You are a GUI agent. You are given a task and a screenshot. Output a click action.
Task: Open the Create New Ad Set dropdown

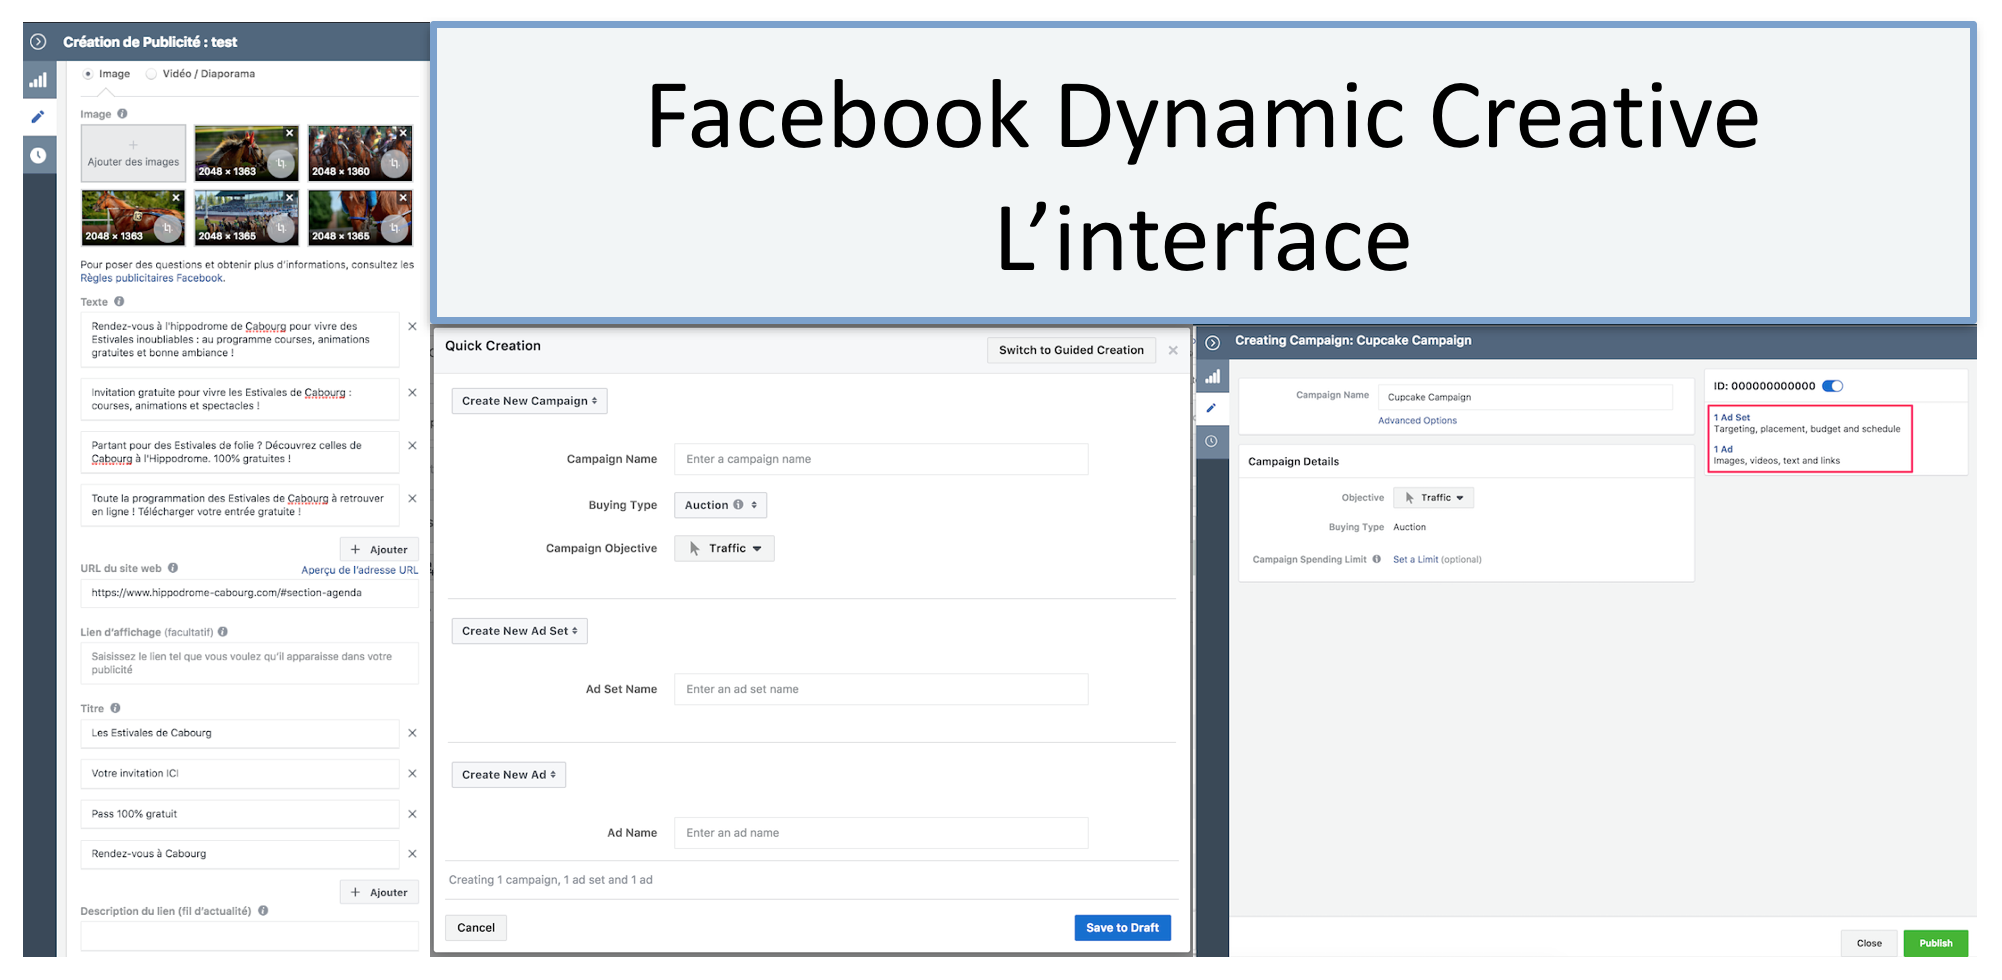pos(519,631)
